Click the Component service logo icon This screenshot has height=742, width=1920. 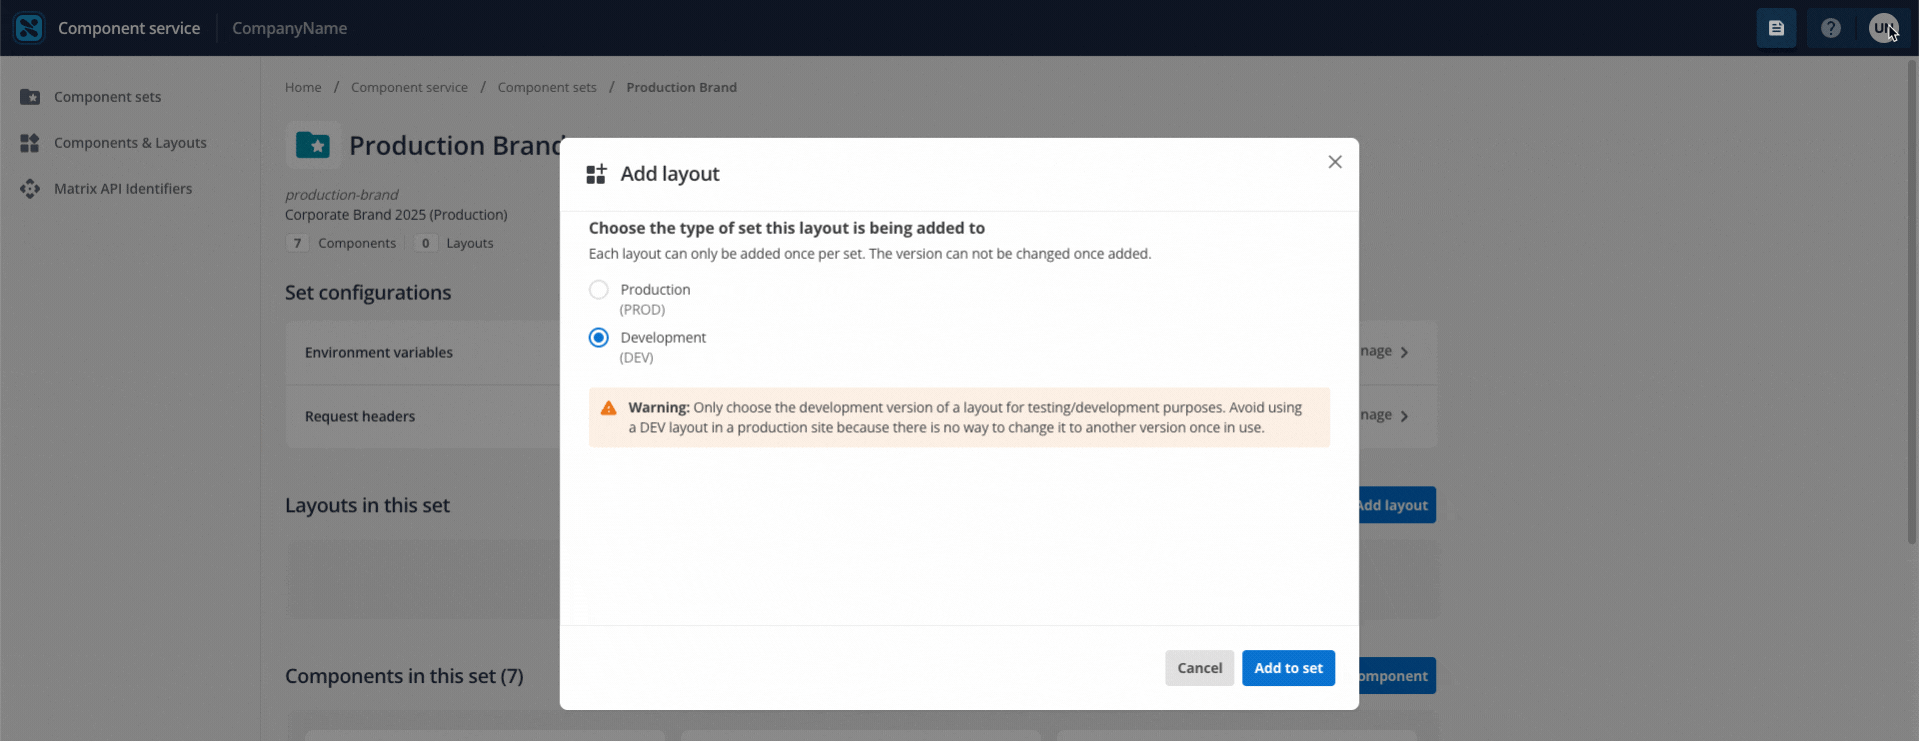[x=29, y=28]
